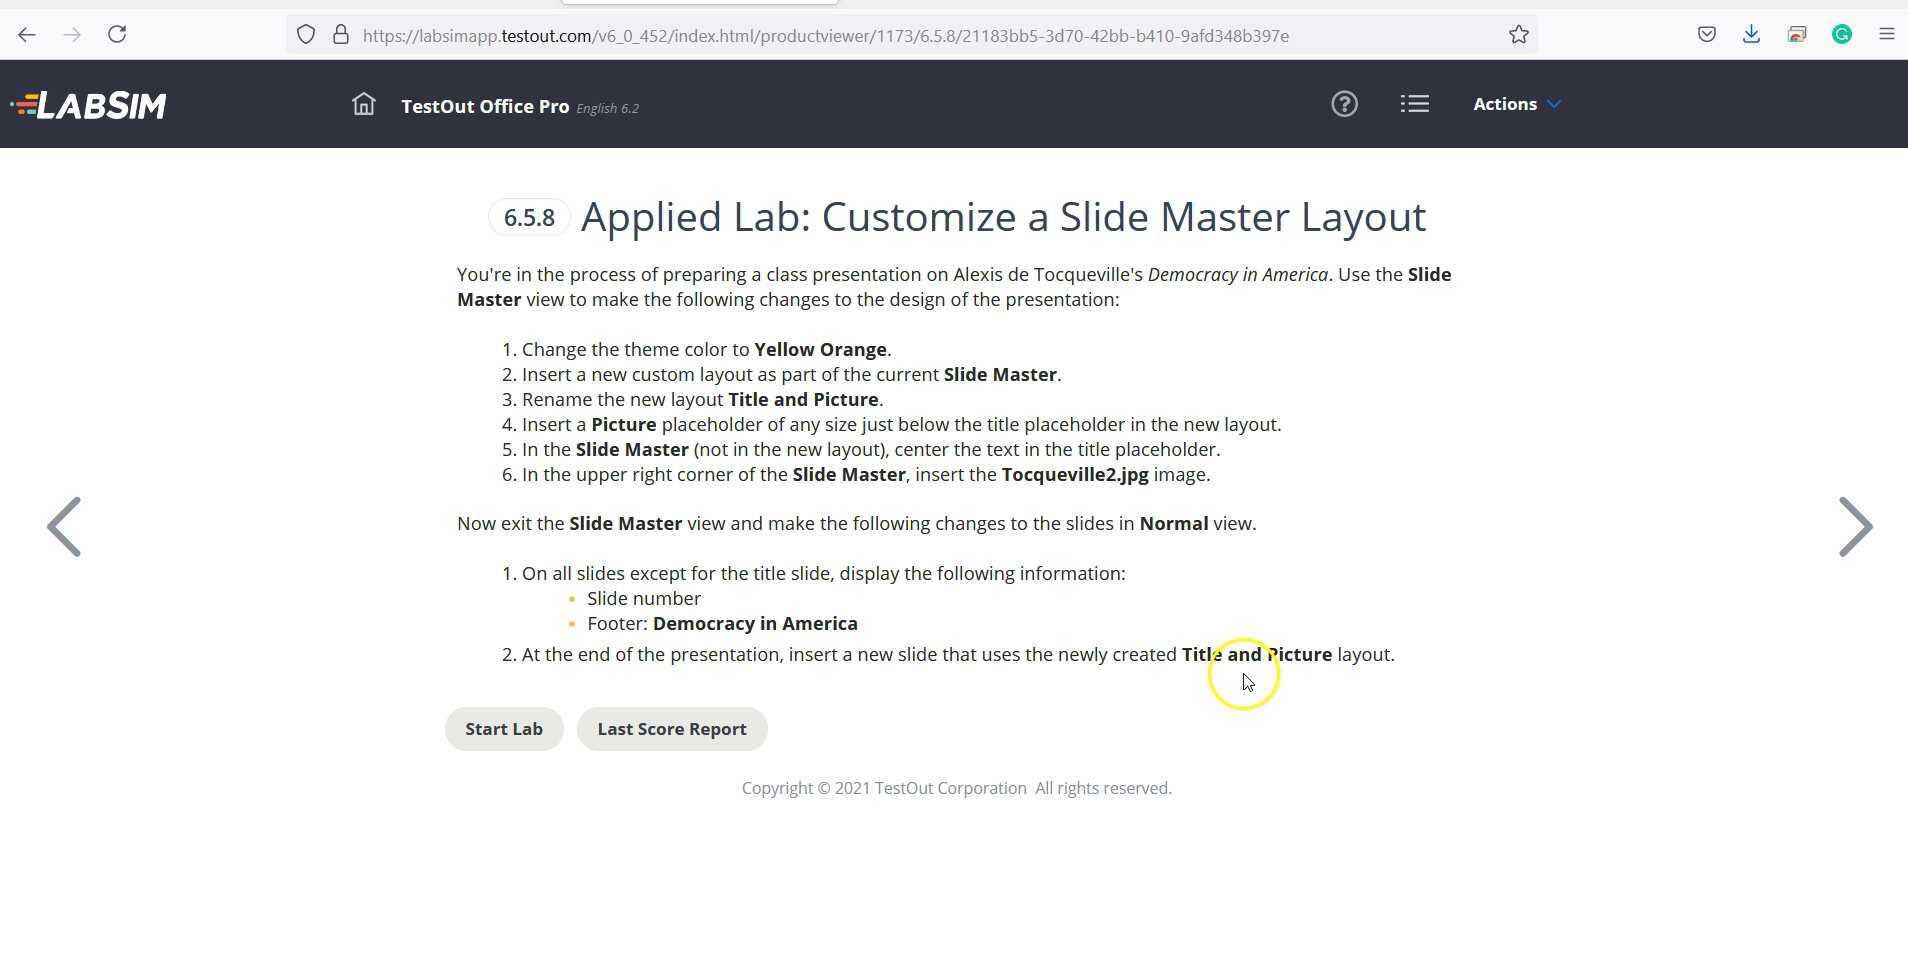This screenshot has height=974, width=1908.
Task: Open the Pocket save icon
Action: point(1707,35)
